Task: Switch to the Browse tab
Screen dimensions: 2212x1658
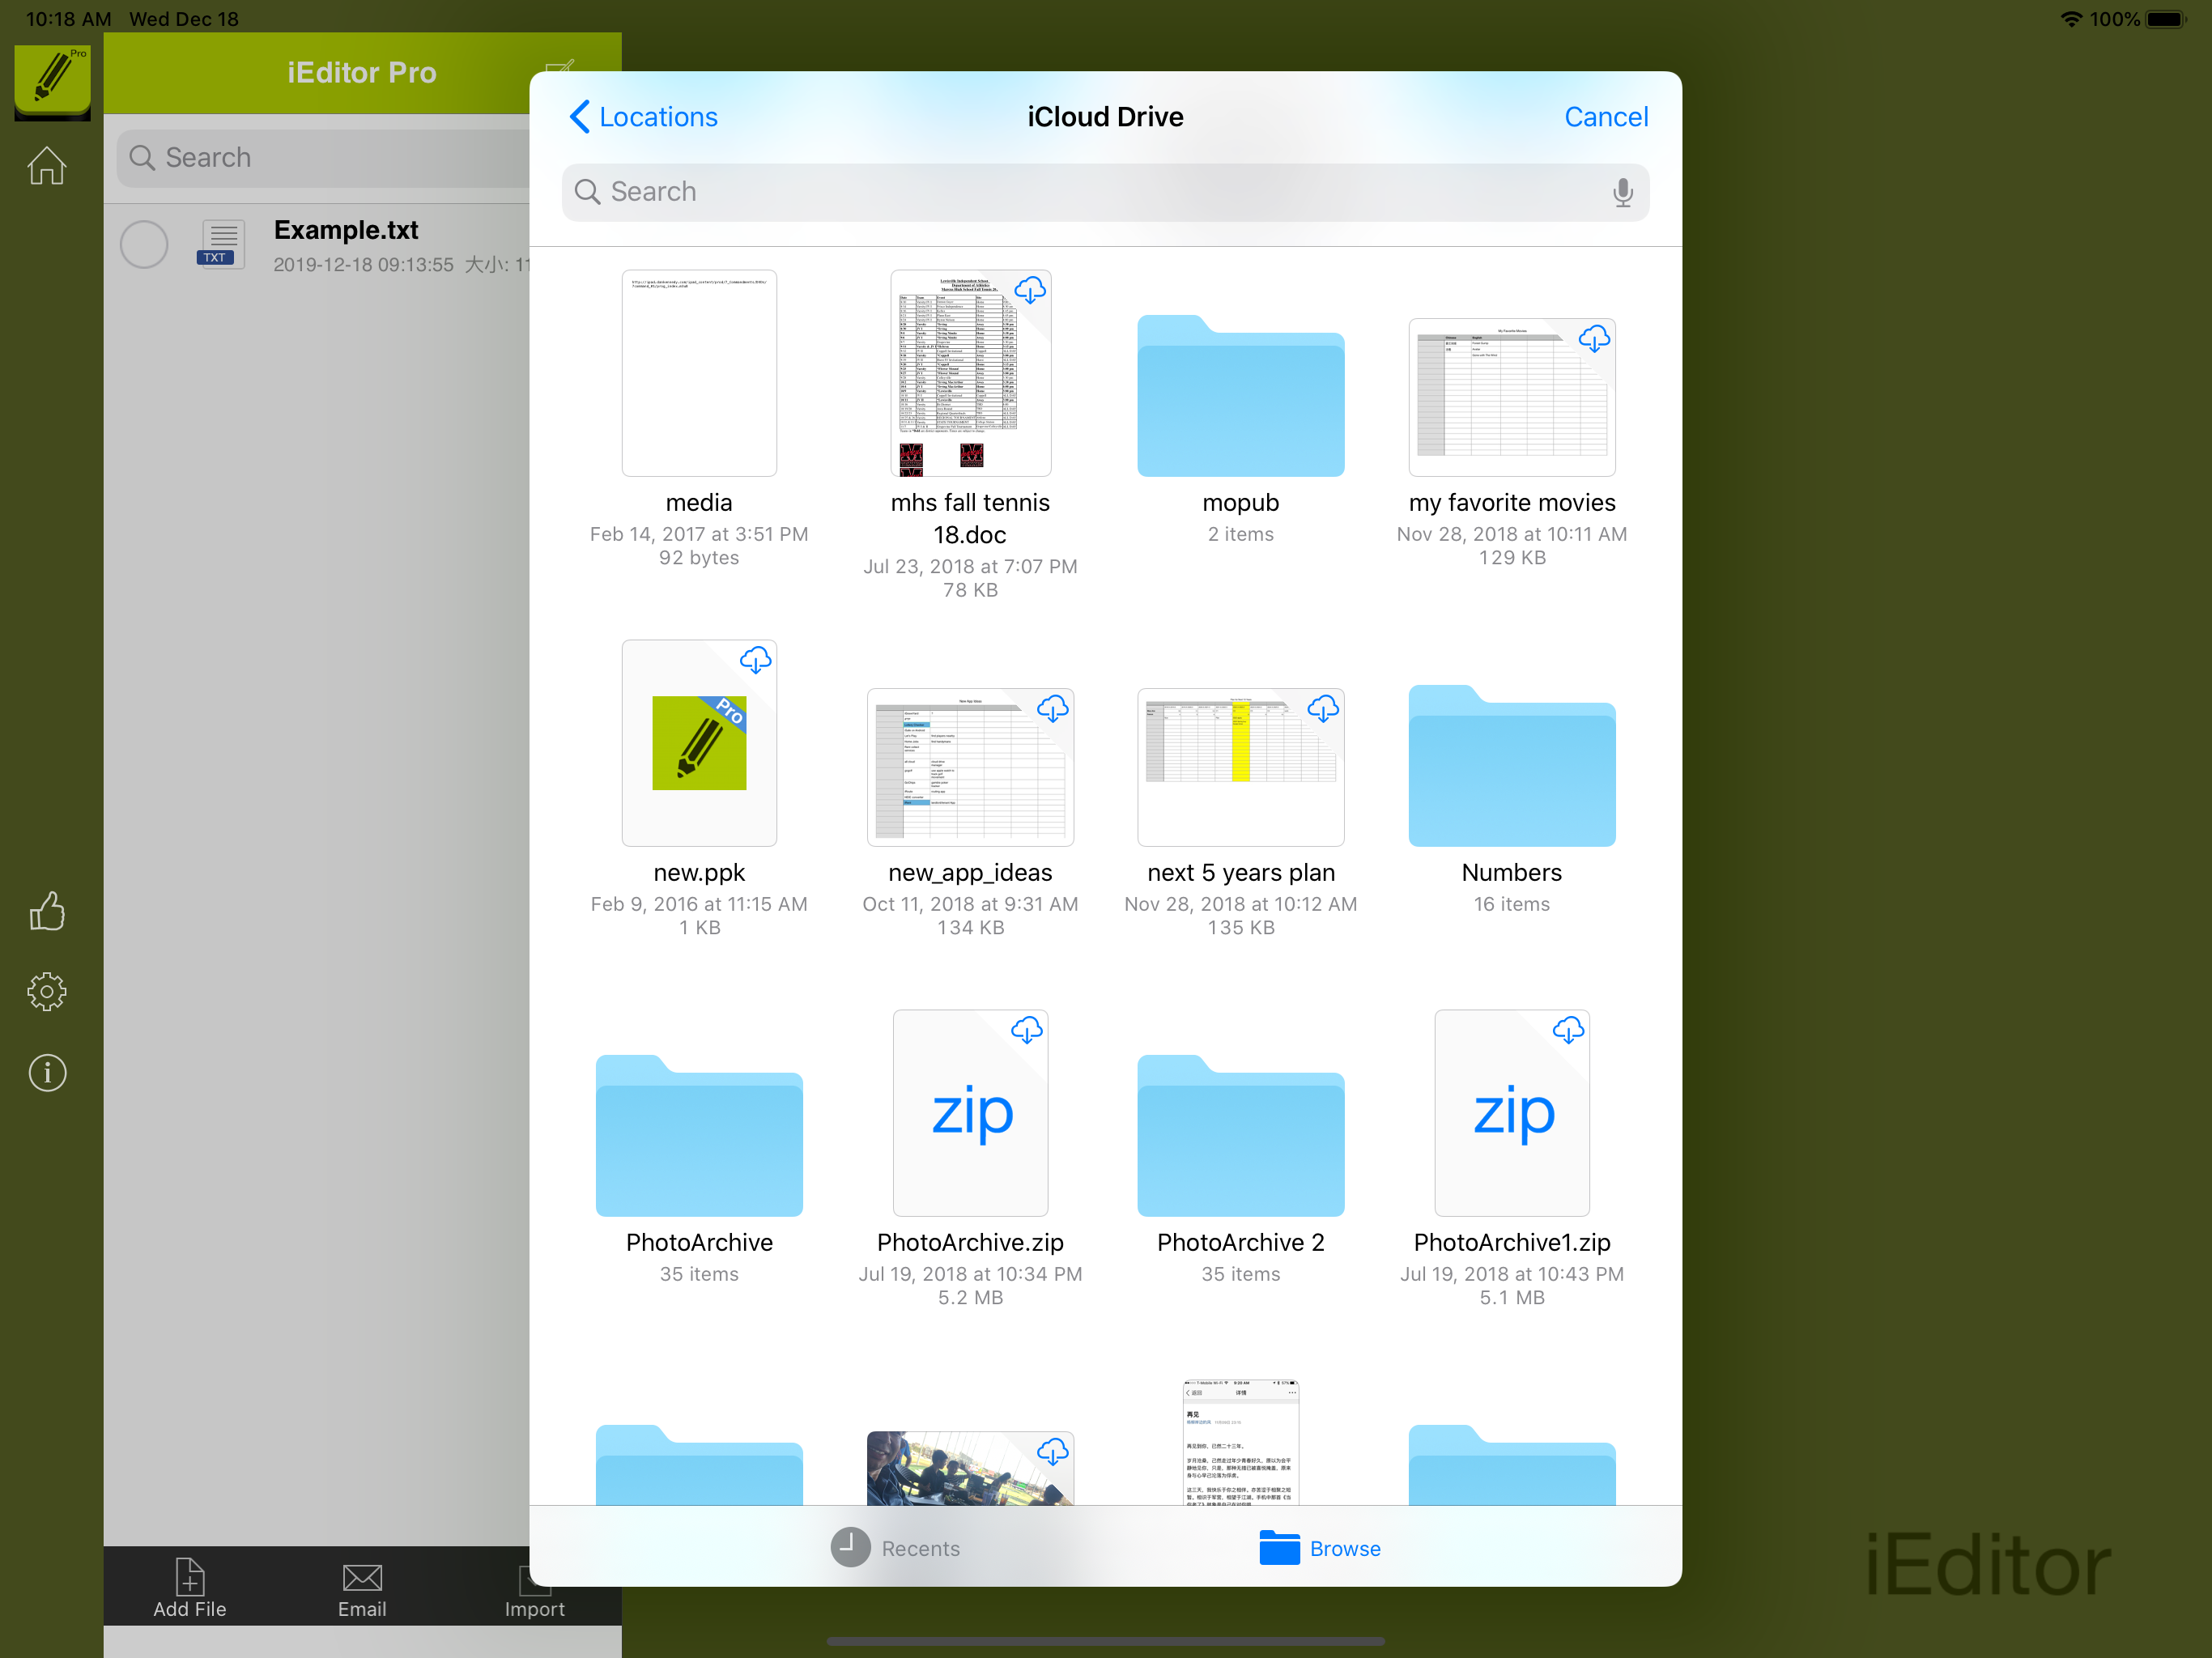Action: [x=1320, y=1547]
